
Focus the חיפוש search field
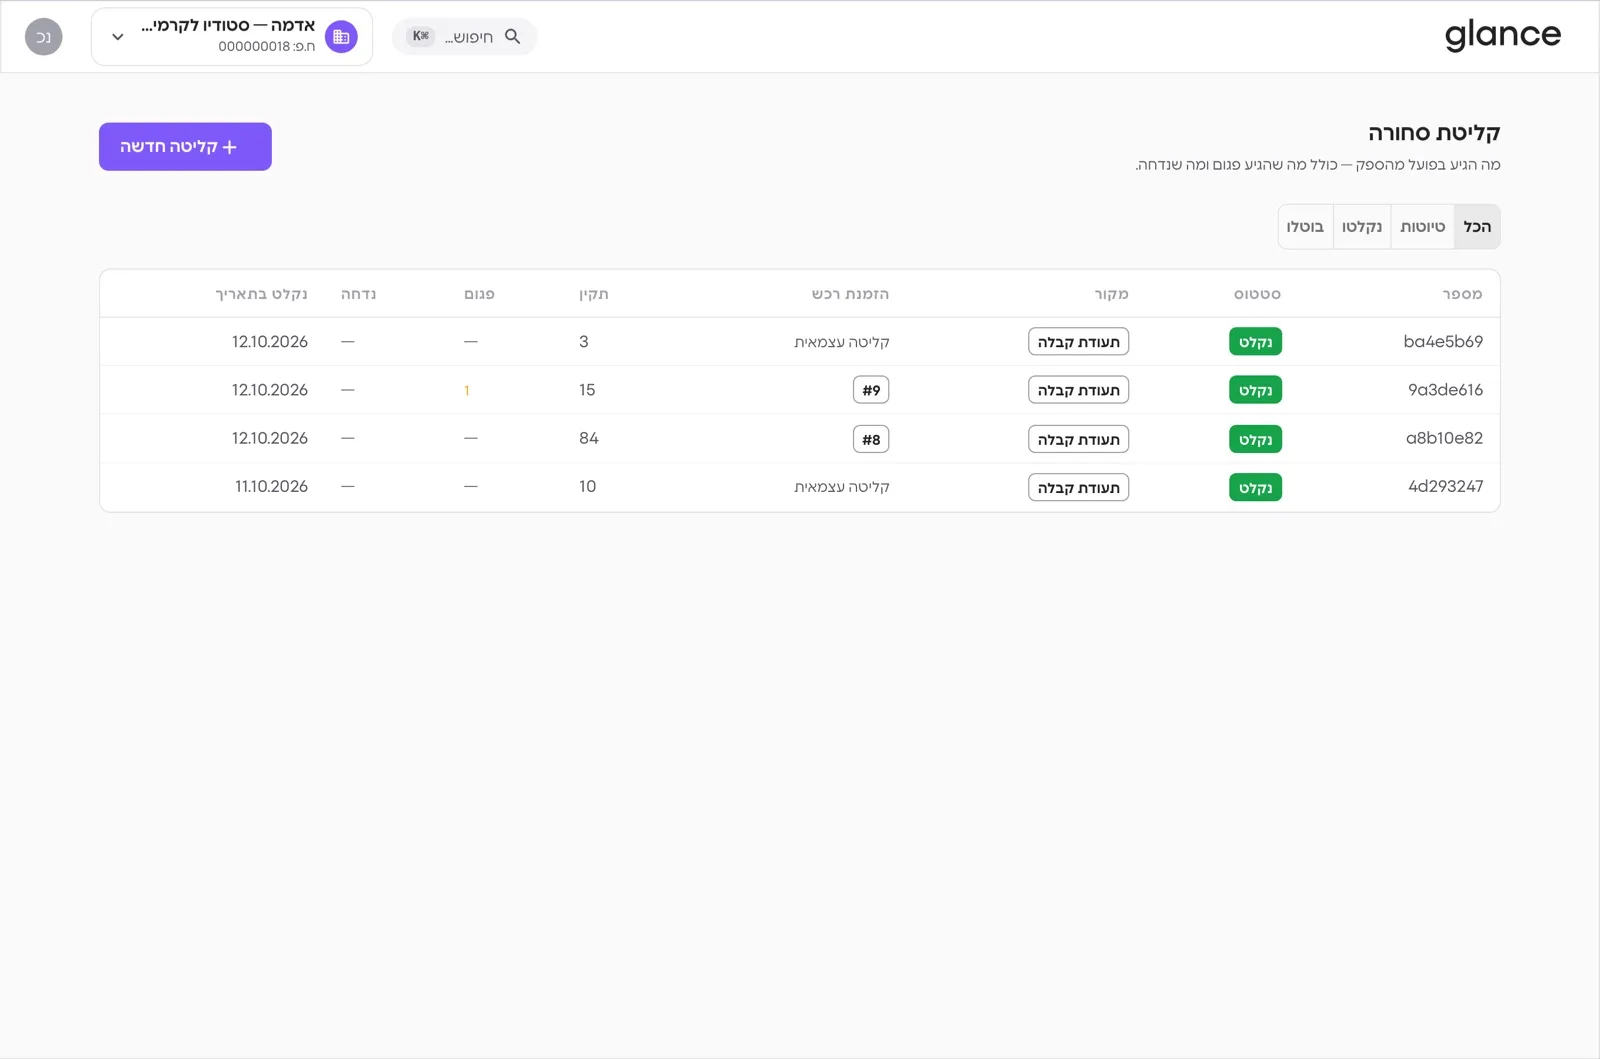tap(464, 36)
